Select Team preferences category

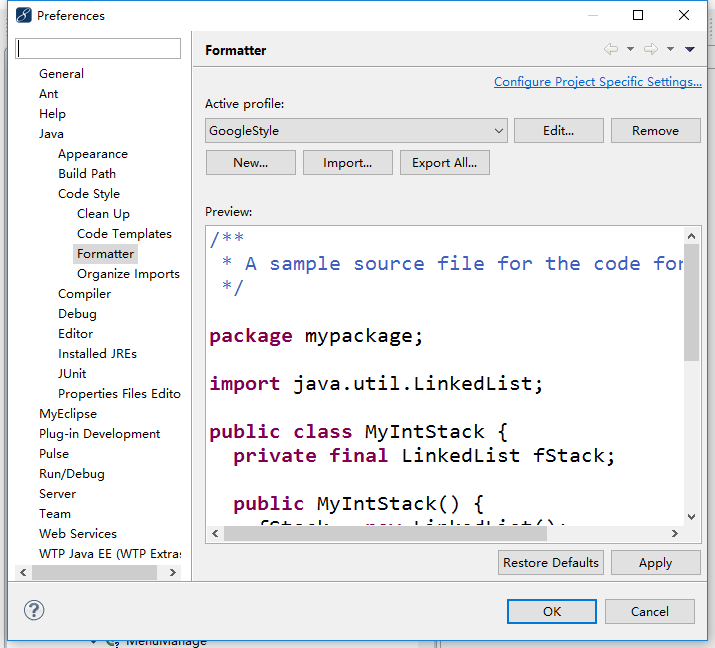(55, 514)
